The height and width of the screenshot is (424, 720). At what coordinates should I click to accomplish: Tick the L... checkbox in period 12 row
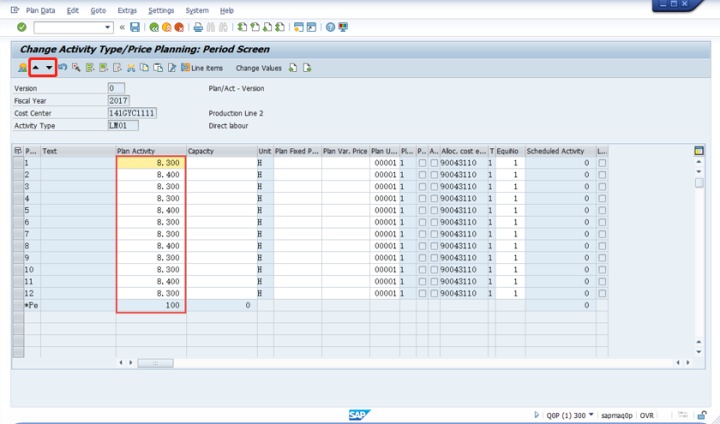tap(602, 293)
